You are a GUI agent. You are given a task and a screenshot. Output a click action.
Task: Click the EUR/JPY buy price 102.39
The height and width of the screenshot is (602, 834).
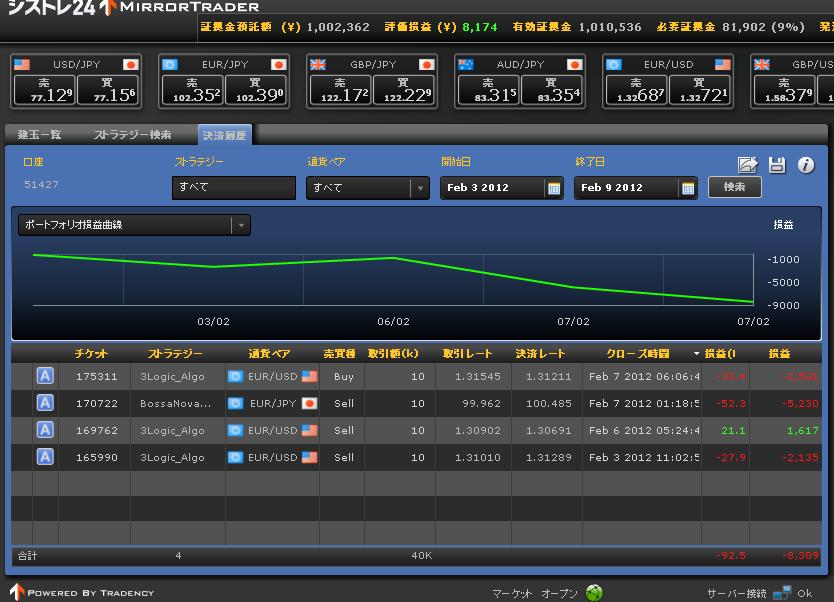pyautogui.click(x=255, y=90)
